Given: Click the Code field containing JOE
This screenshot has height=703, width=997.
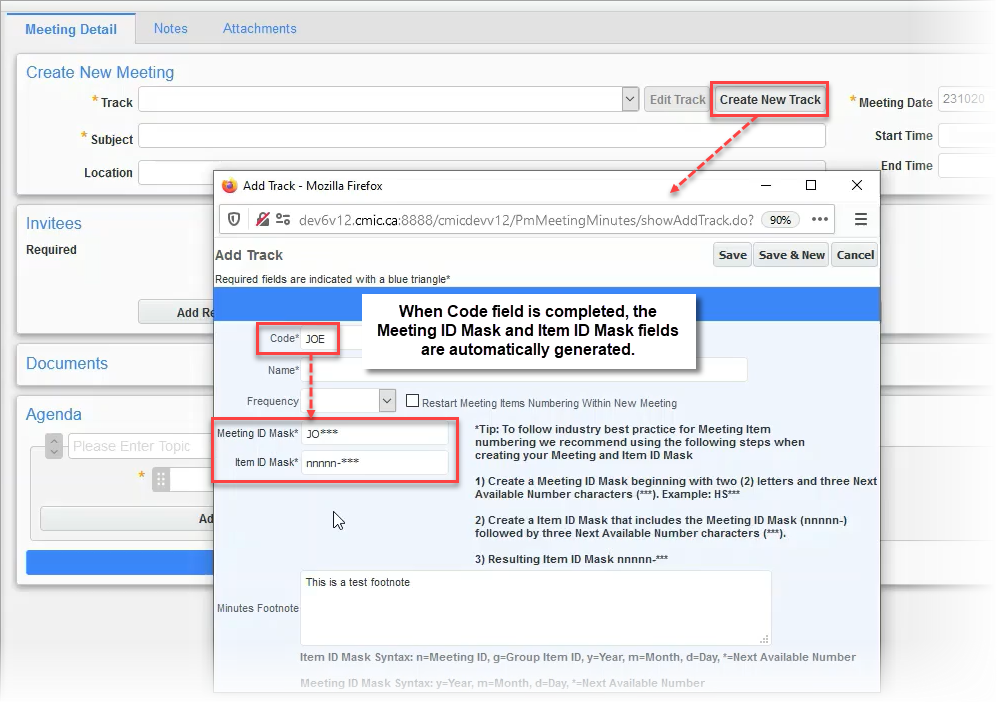Looking at the screenshot, I should click(320, 339).
